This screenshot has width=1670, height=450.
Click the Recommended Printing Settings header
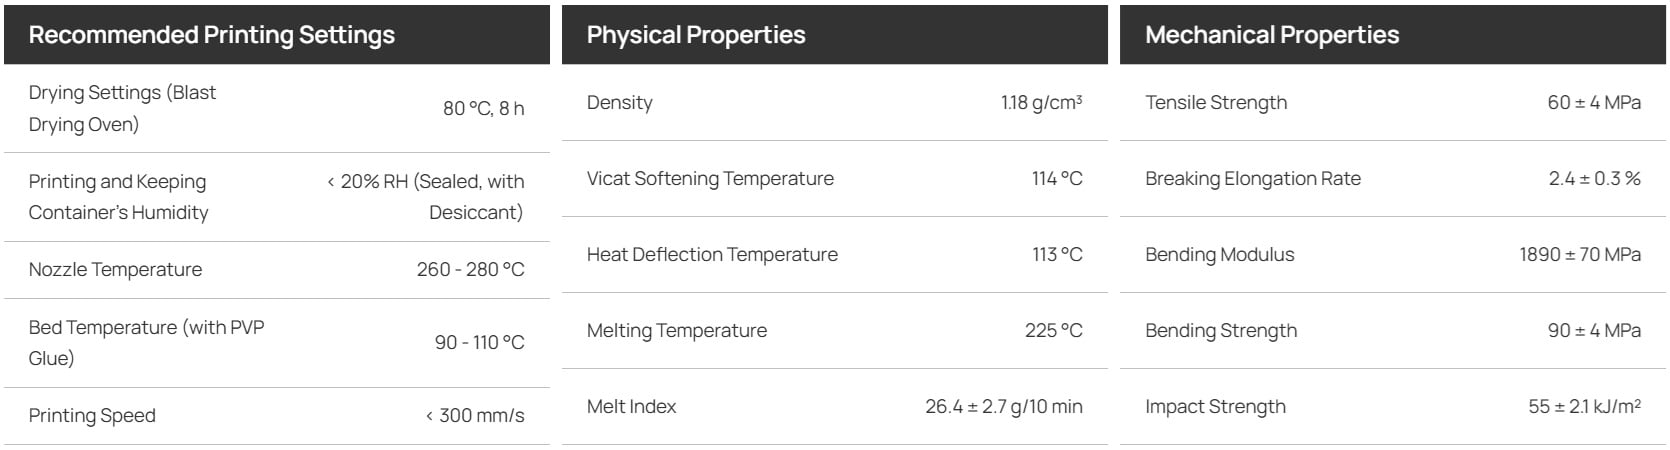point(212,35)
